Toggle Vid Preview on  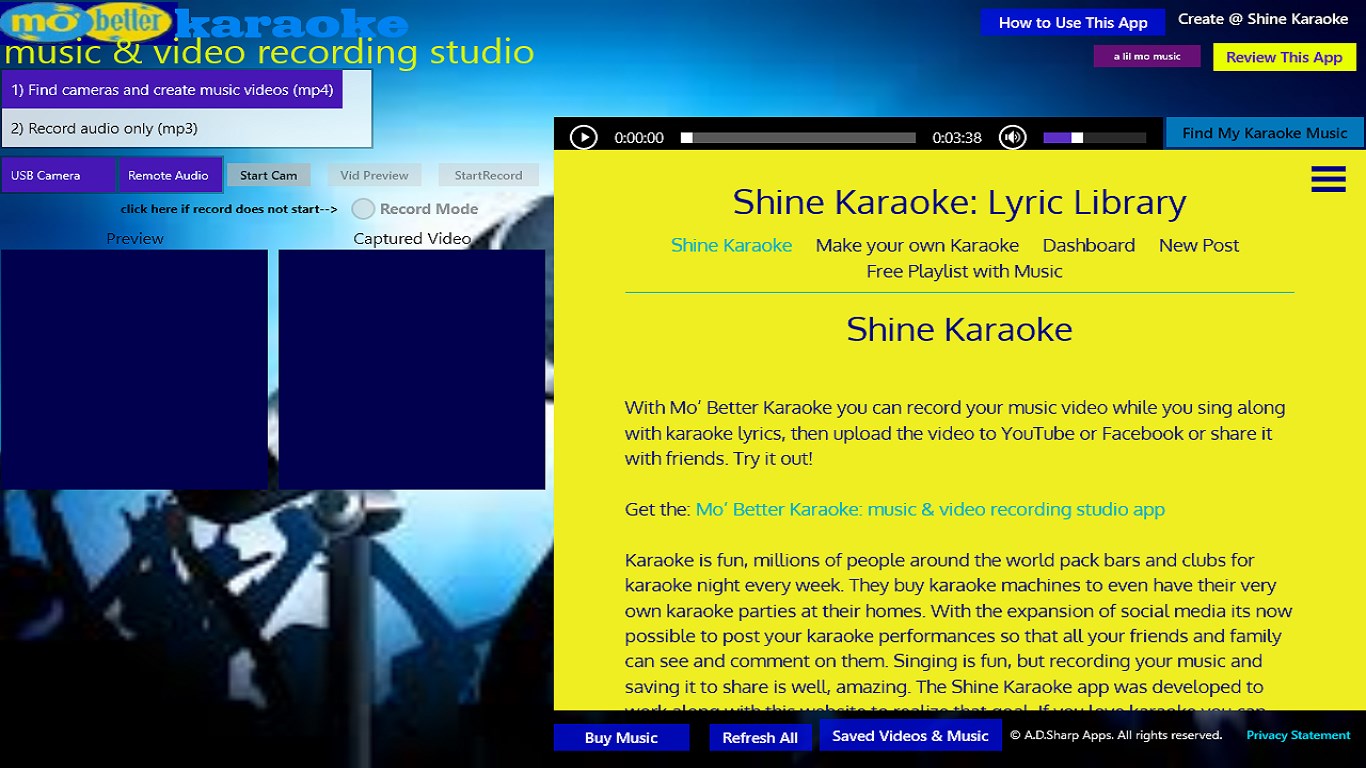375,174
